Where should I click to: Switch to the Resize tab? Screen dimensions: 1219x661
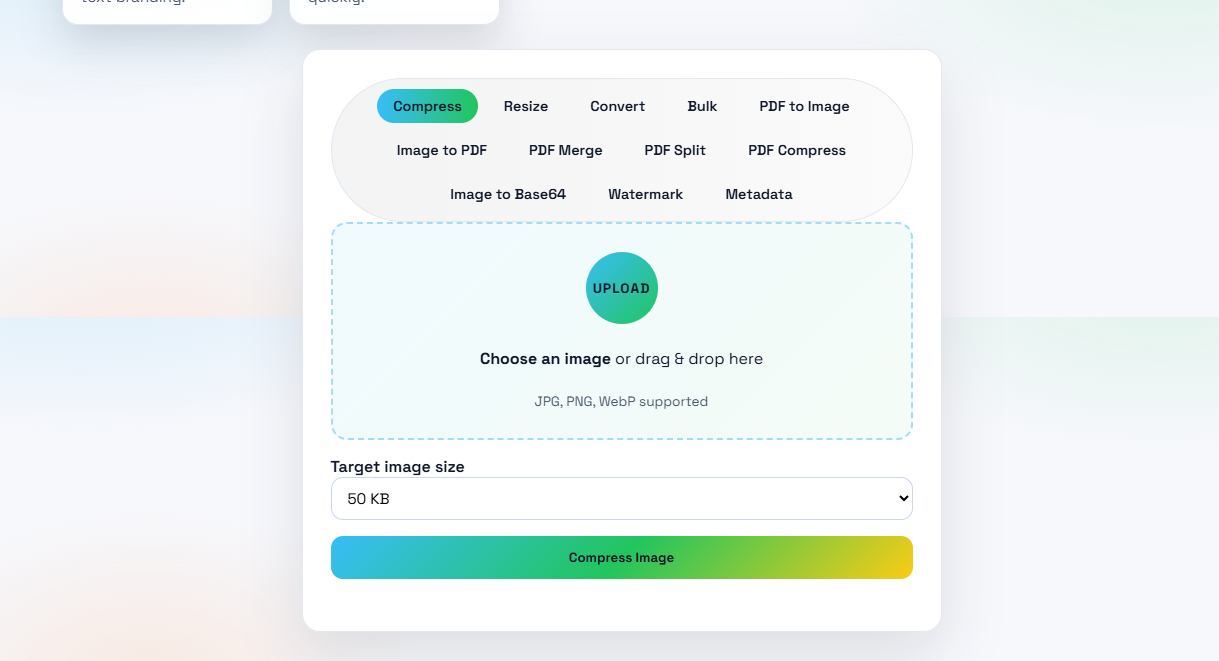525,106
